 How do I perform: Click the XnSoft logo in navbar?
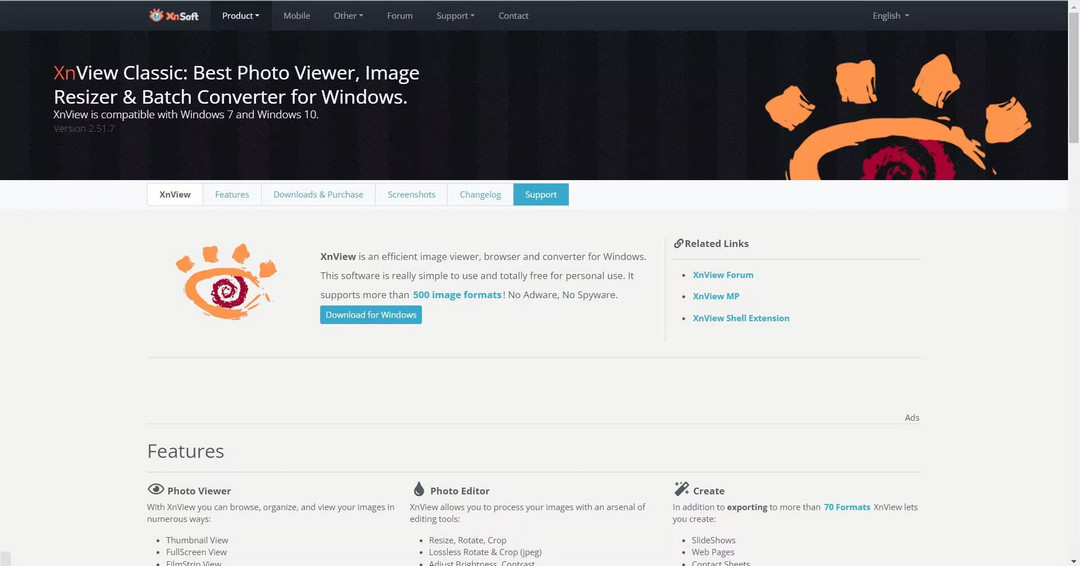174,15
